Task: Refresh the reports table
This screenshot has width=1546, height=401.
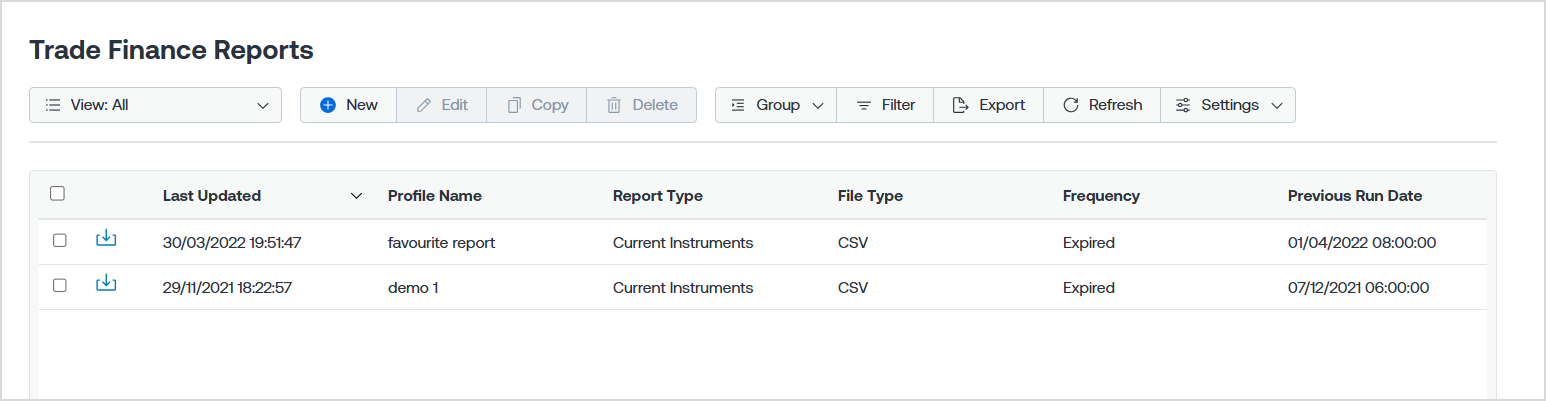Action: pyautogui.click(x=1102, y=105)
